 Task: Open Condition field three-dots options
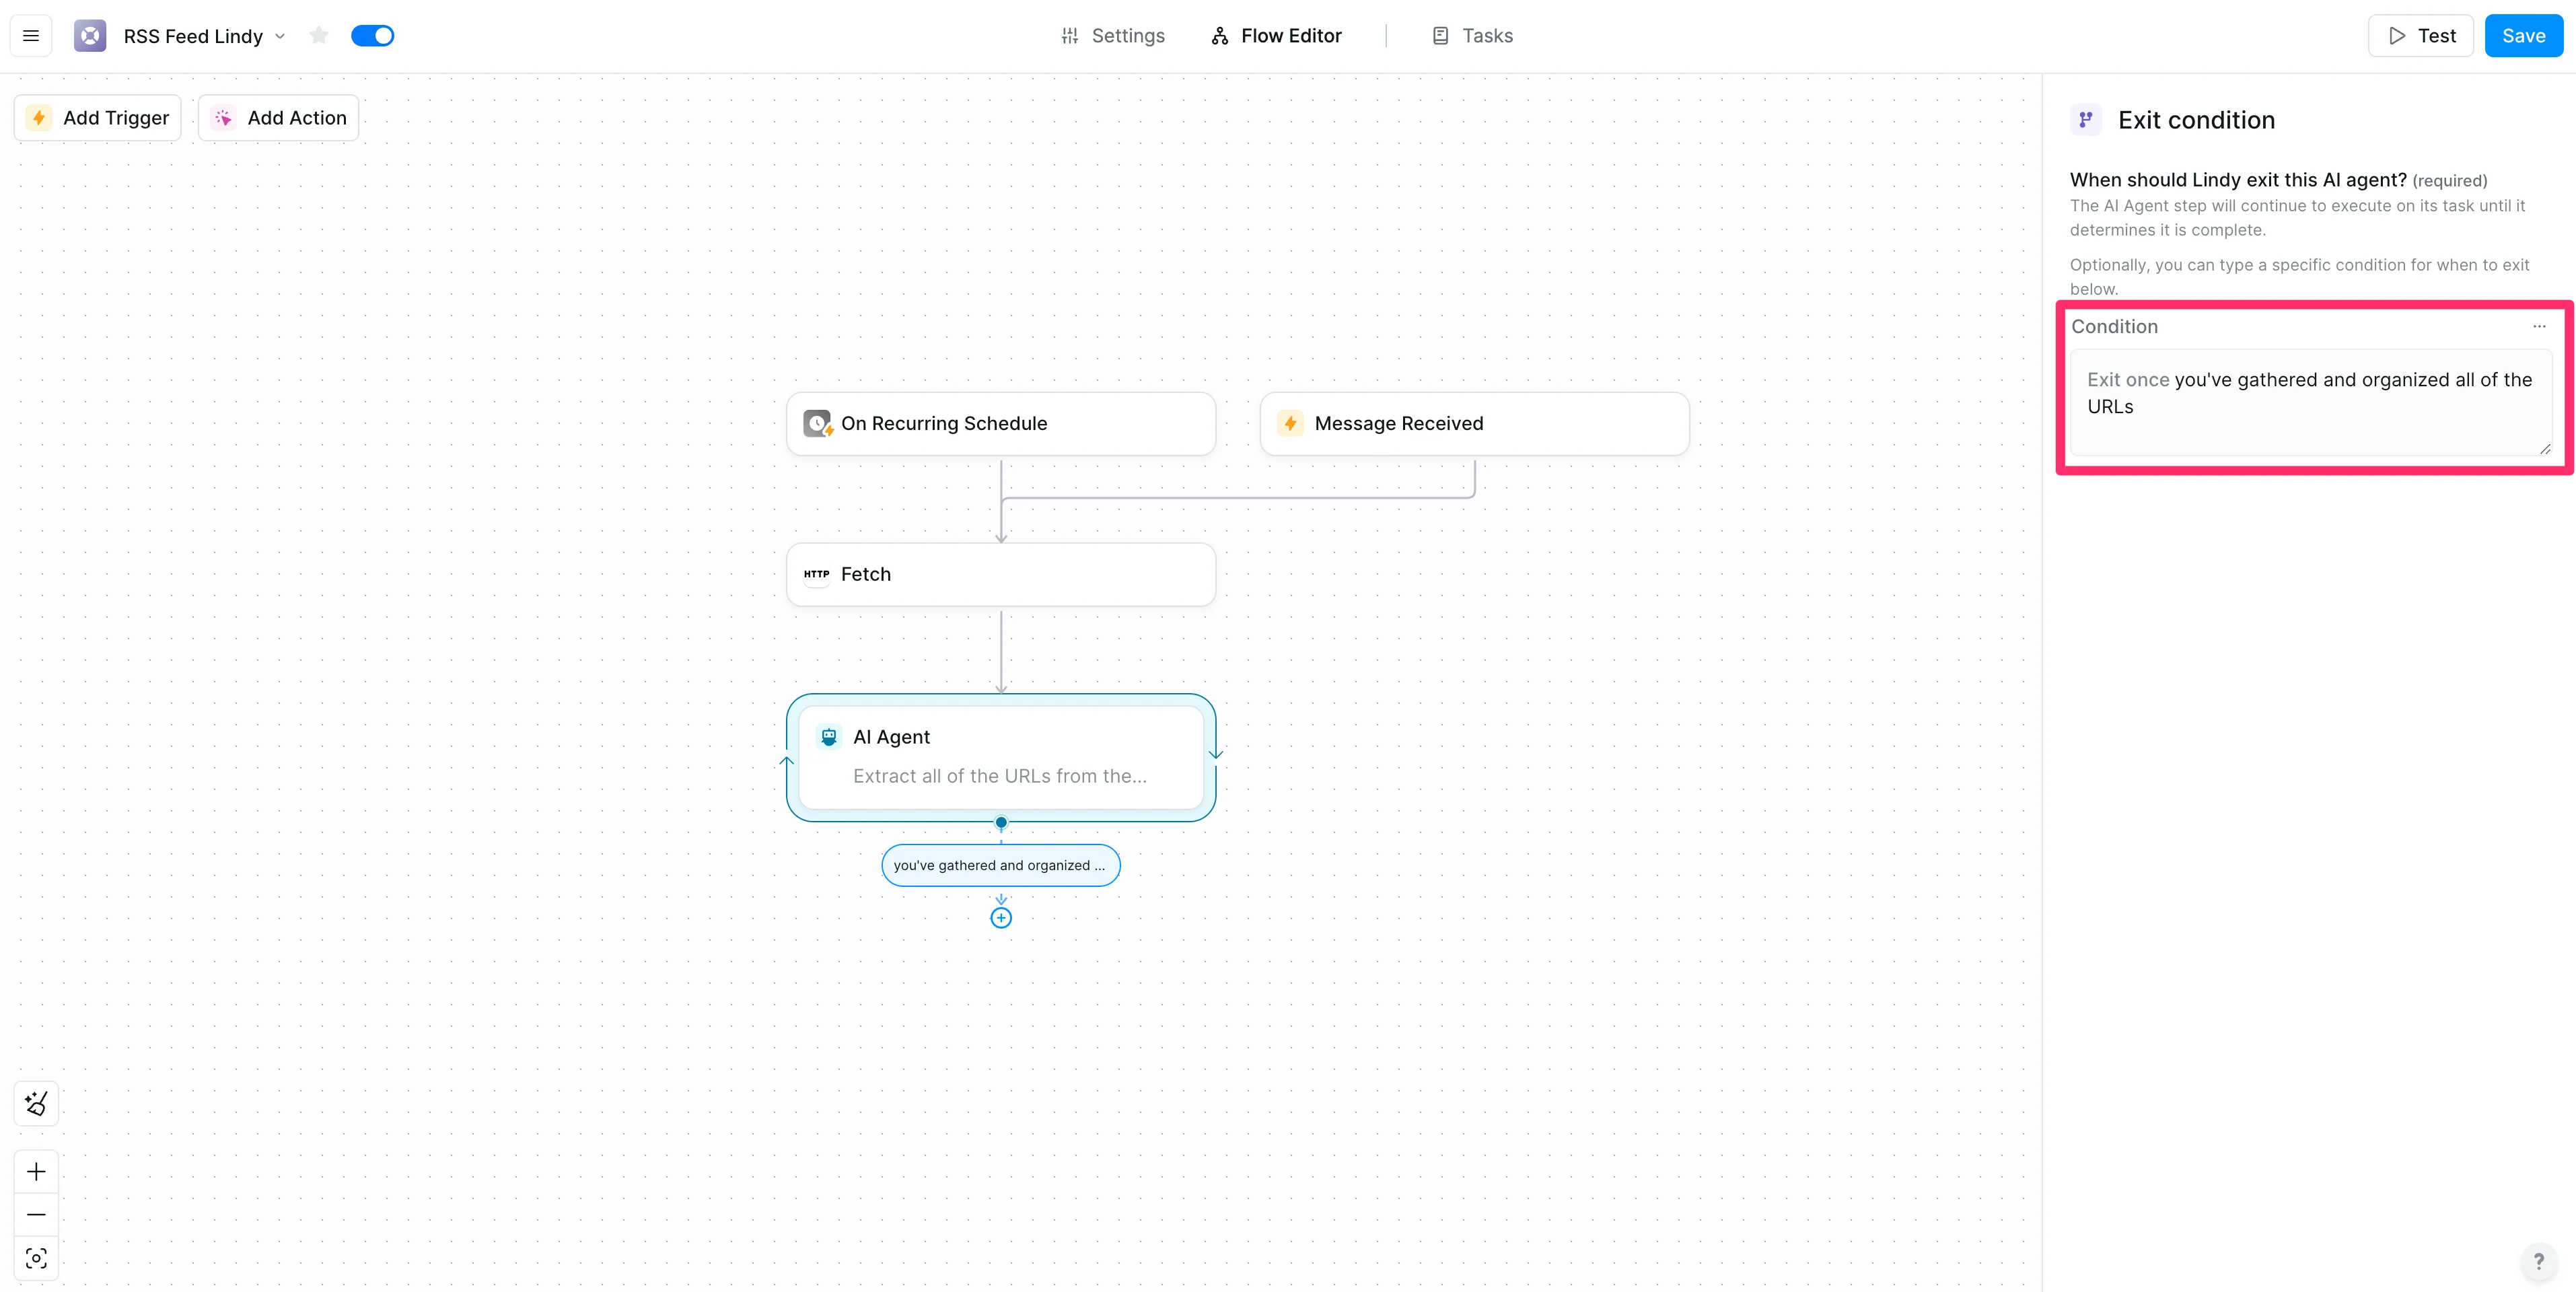click(x=2539, y=326)
